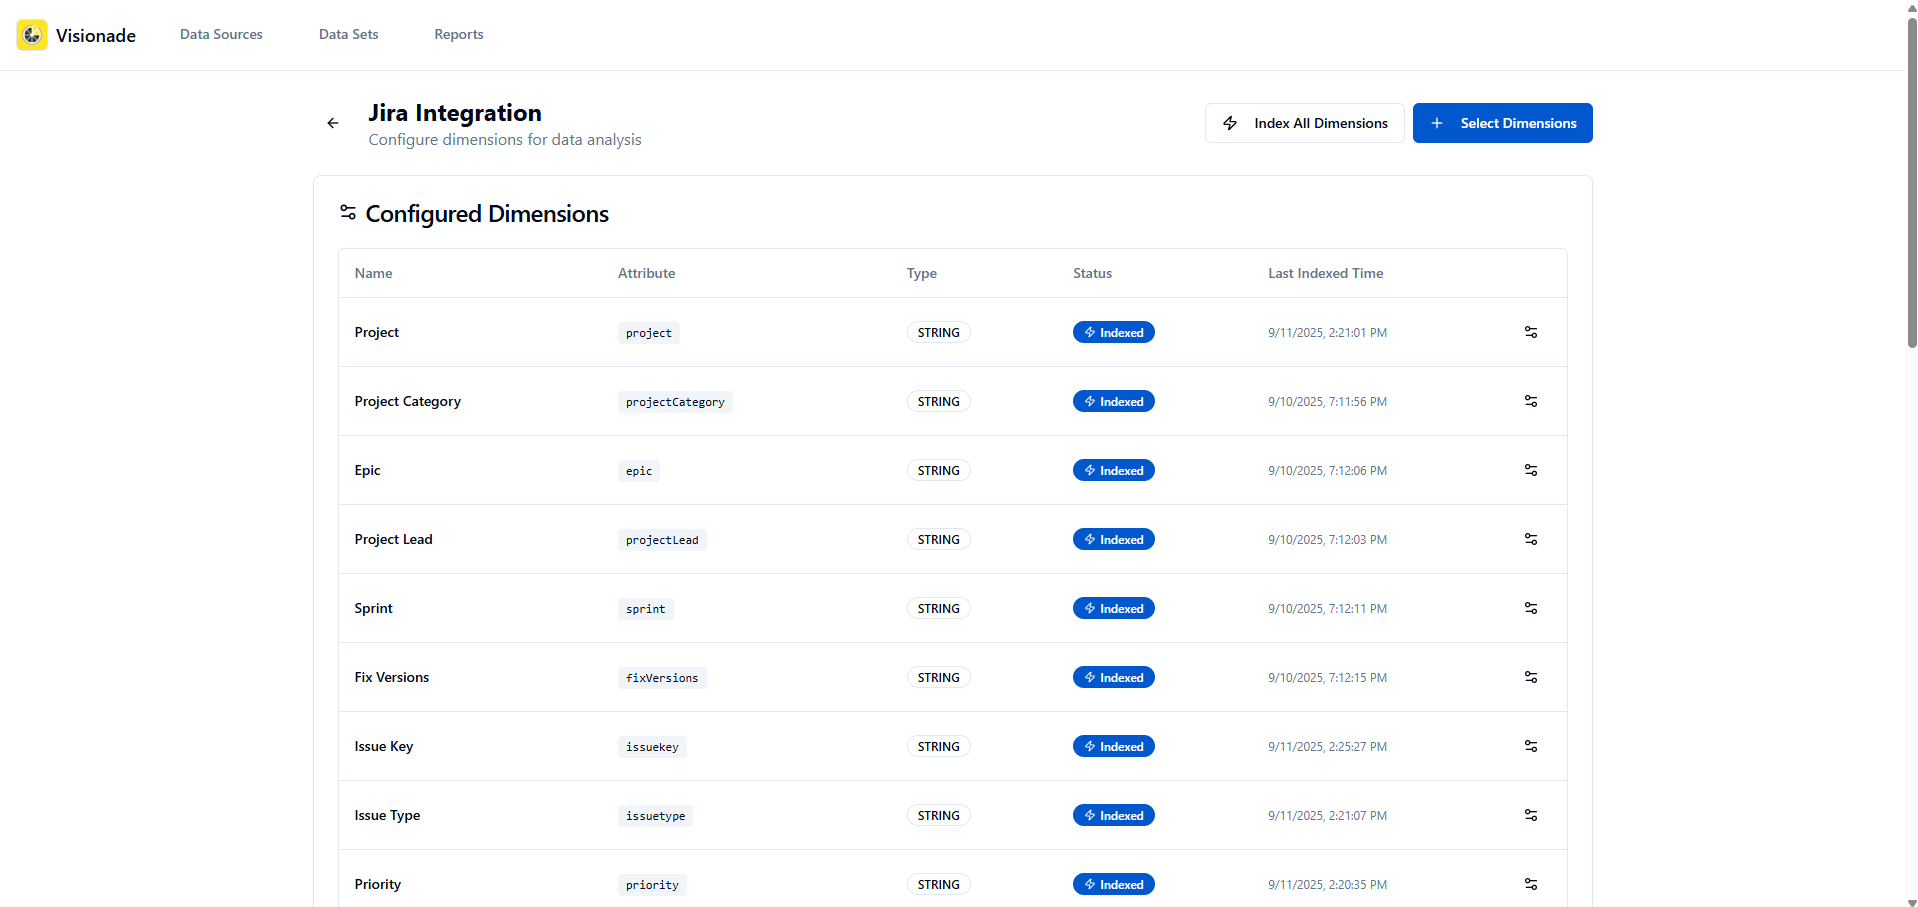Click the Indexed status badge for Project
This screenshot has width=1918, height=907.
[1114, 332]
